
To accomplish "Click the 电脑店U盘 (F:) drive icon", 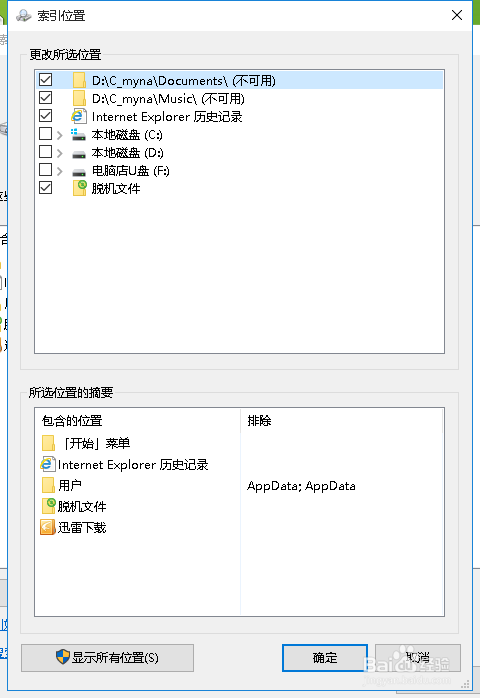I will 79,171.
